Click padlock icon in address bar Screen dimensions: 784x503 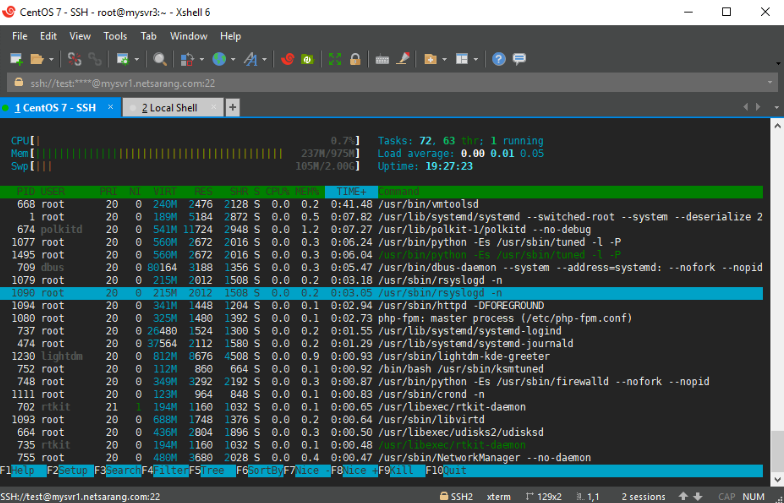18,82
